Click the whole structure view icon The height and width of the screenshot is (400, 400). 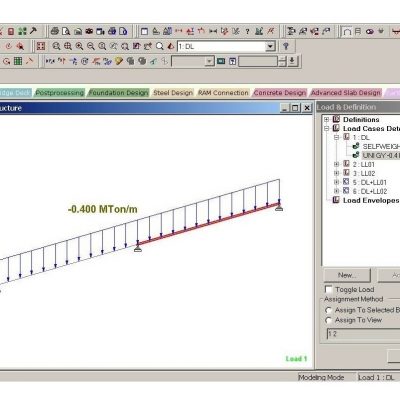tap(41, 46)
